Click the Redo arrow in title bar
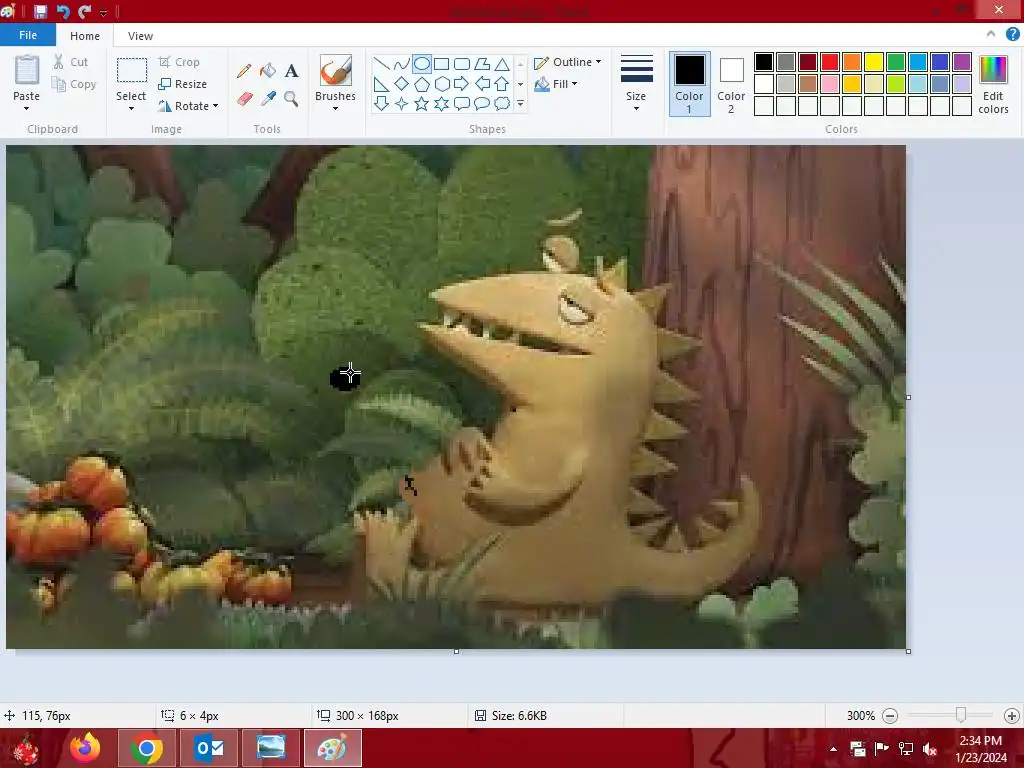The width and height of the screenshot is (1024, 768). [84, 11]
